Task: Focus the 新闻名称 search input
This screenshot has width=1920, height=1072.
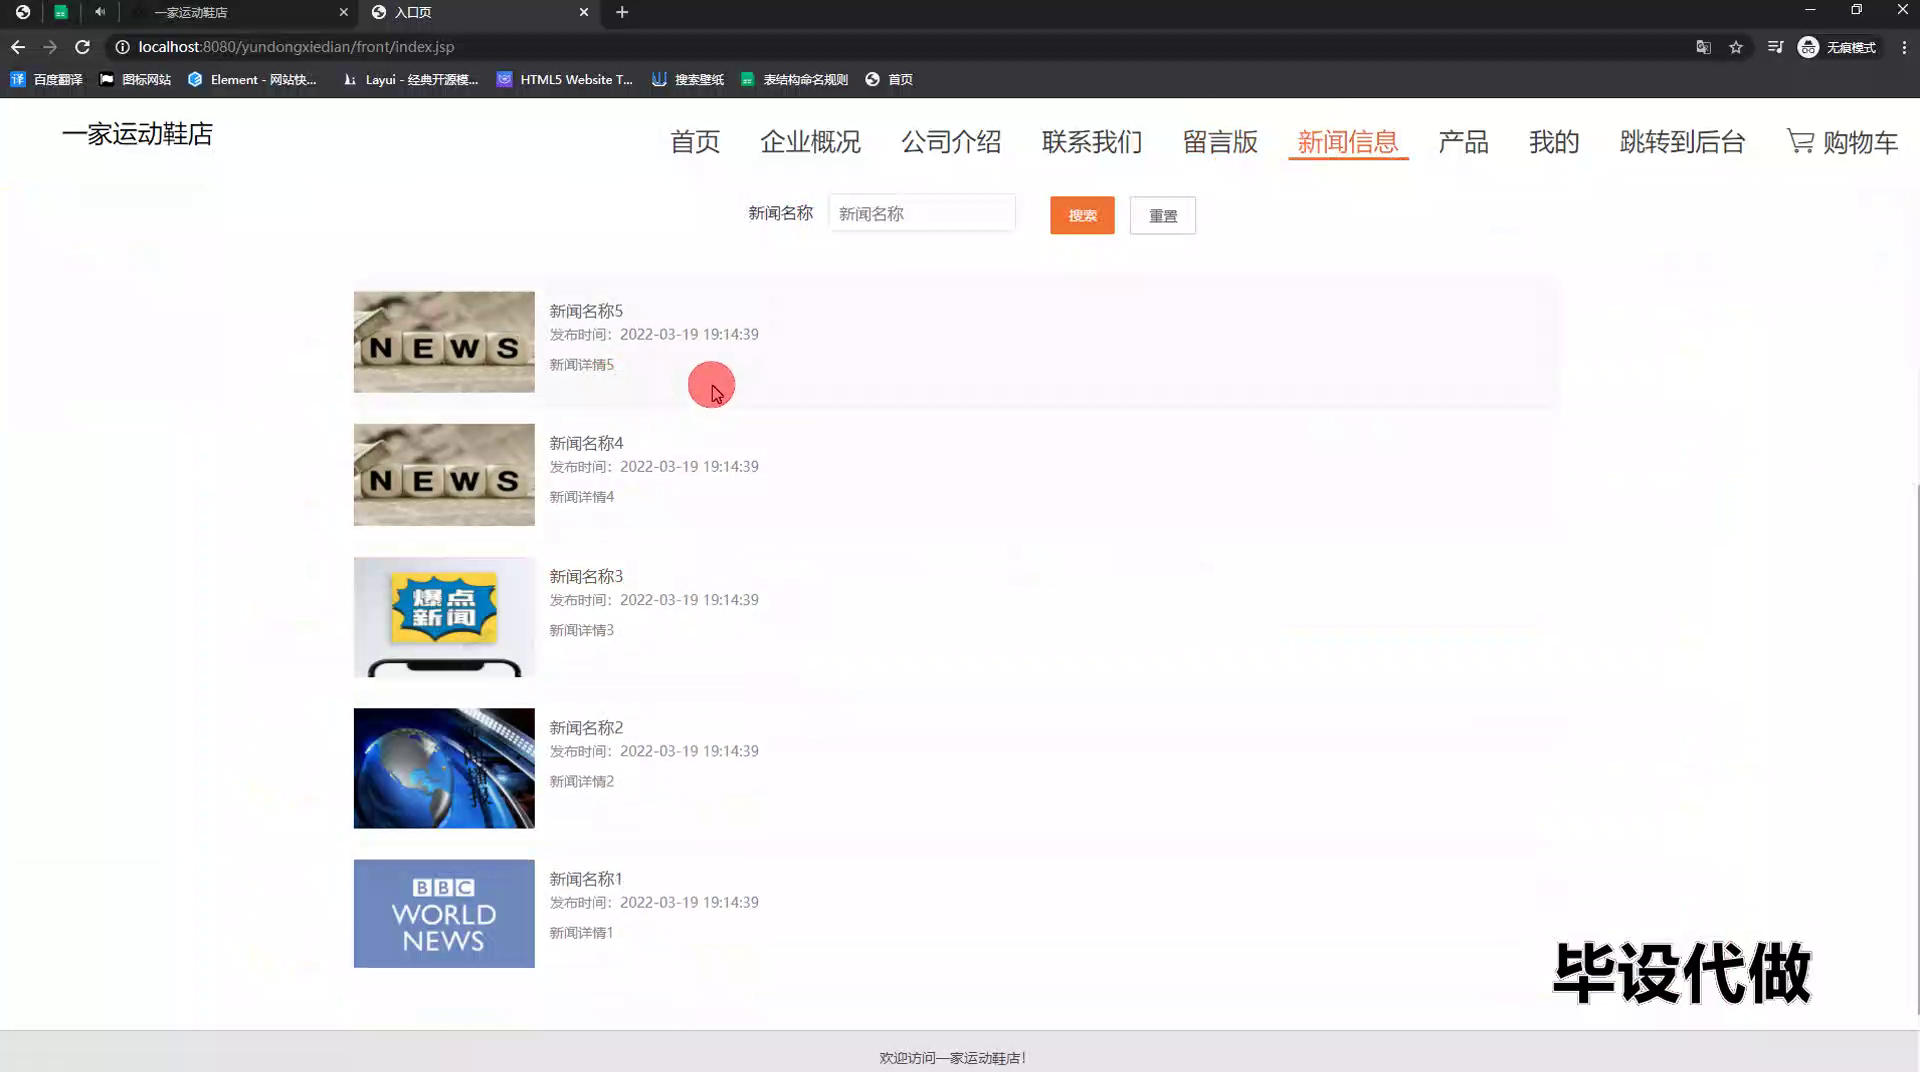Action: tap(922, 214)
